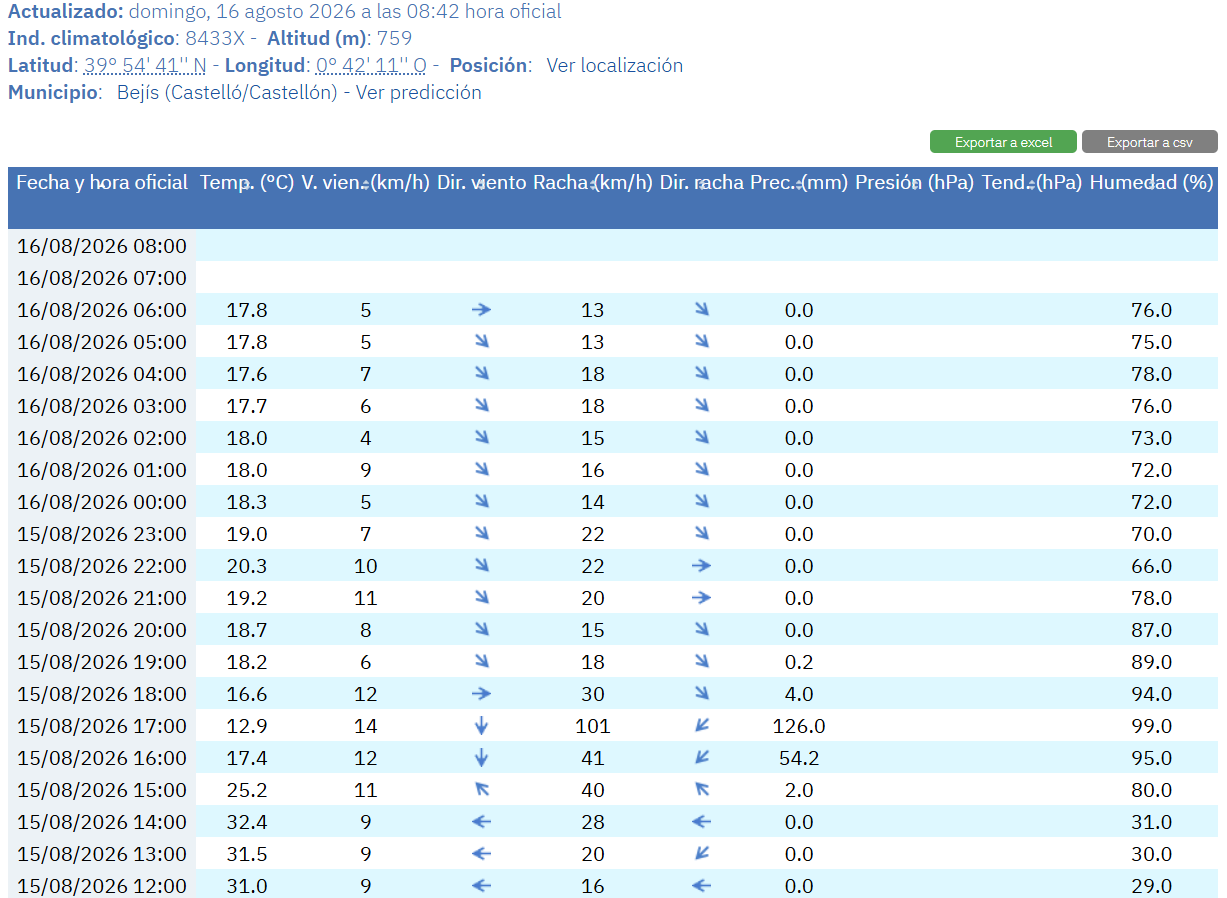Click gust direction arrow for 15/08/2026 18:00

(x=701, y=694)
